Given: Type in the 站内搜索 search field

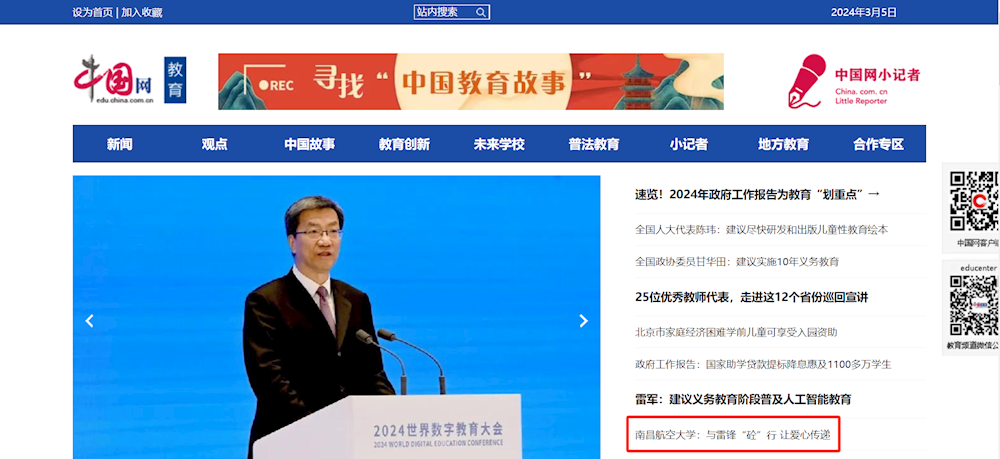Looking at the screenshot, I should [x=442, y=12].
